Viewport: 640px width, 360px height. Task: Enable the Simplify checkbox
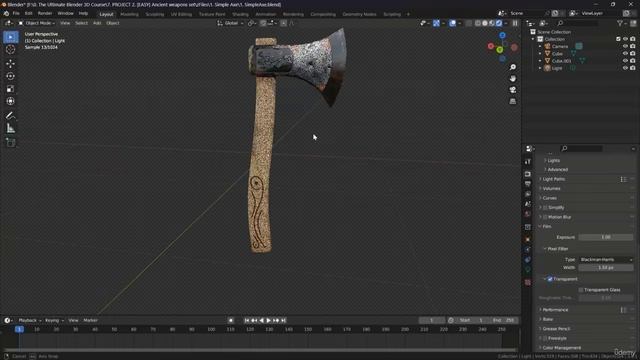click(x=545, y=208)
